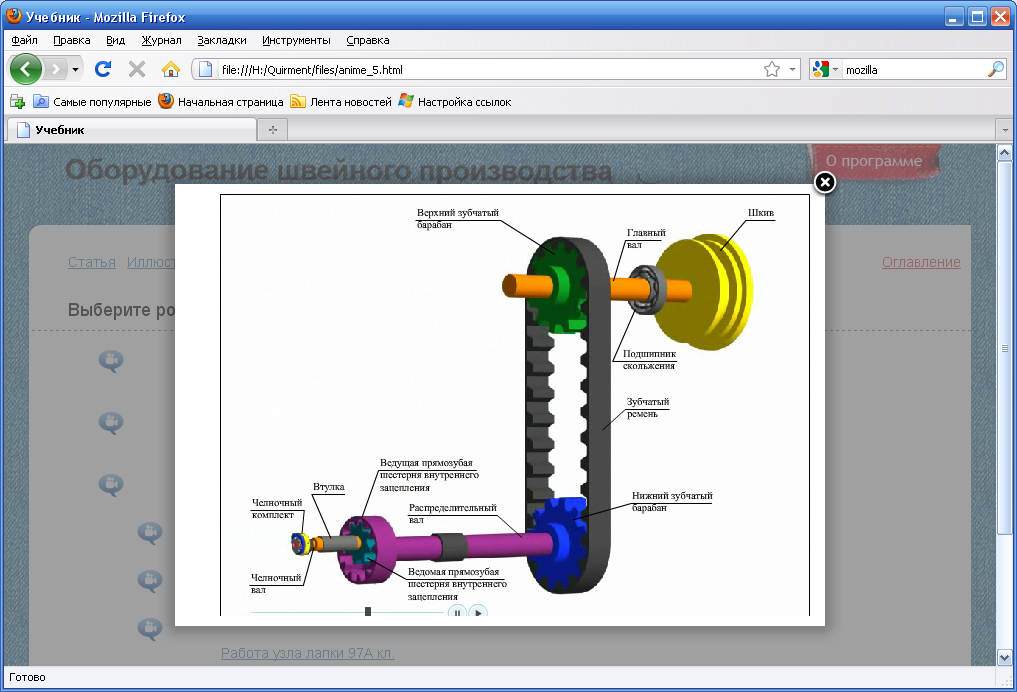Open Начальная страница bookmark
Viewport: 1017px width, 692px height.
pos(221,102)
